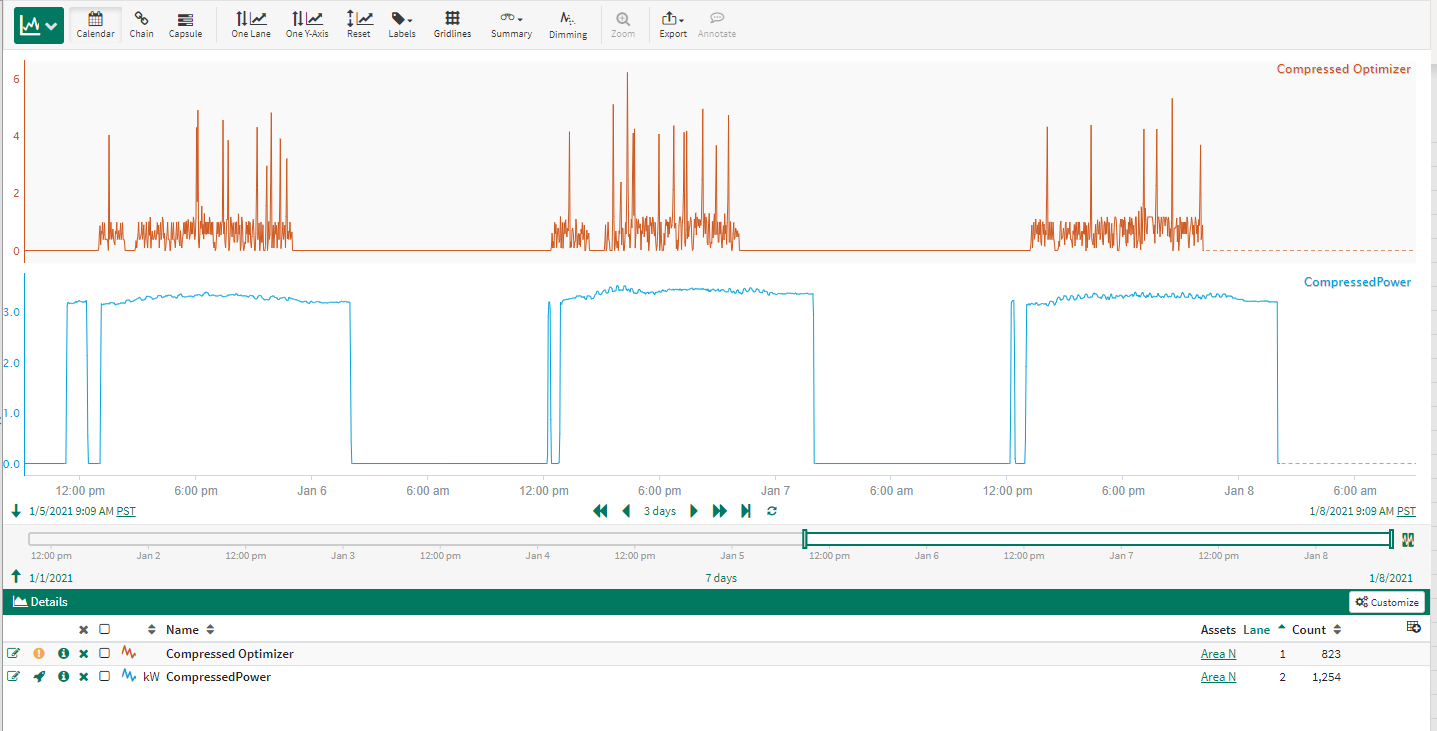
Task: Select the Chain view icon
Action: (x=141, y=25)
